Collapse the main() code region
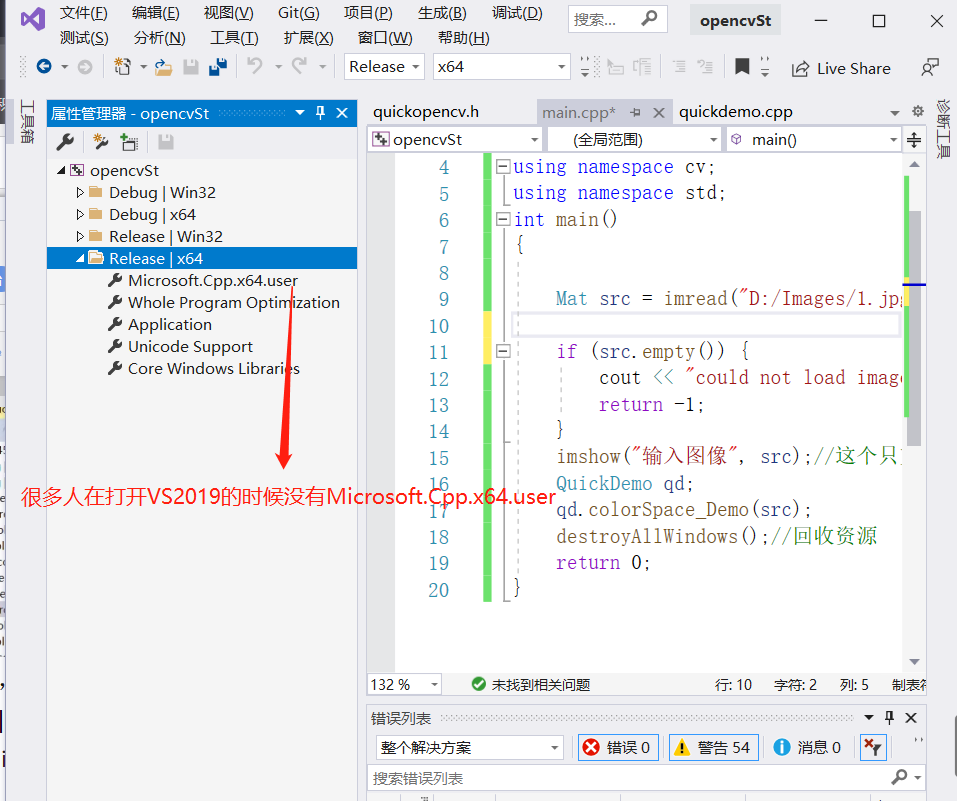This screenshot has height=801, width=957. (502, 219)
